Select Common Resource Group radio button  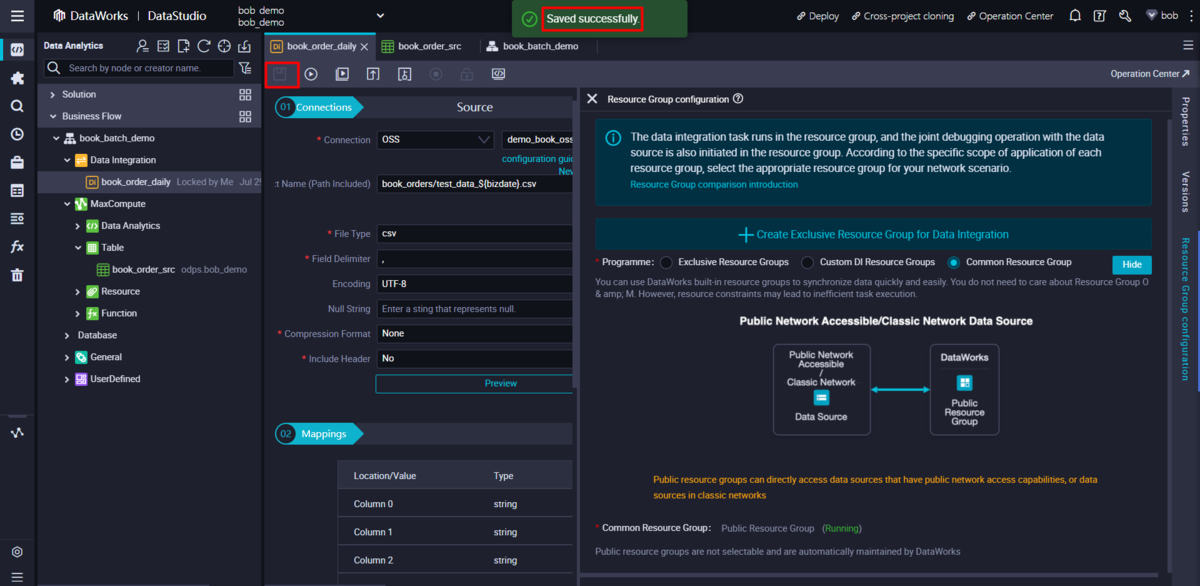coord(954,262)
